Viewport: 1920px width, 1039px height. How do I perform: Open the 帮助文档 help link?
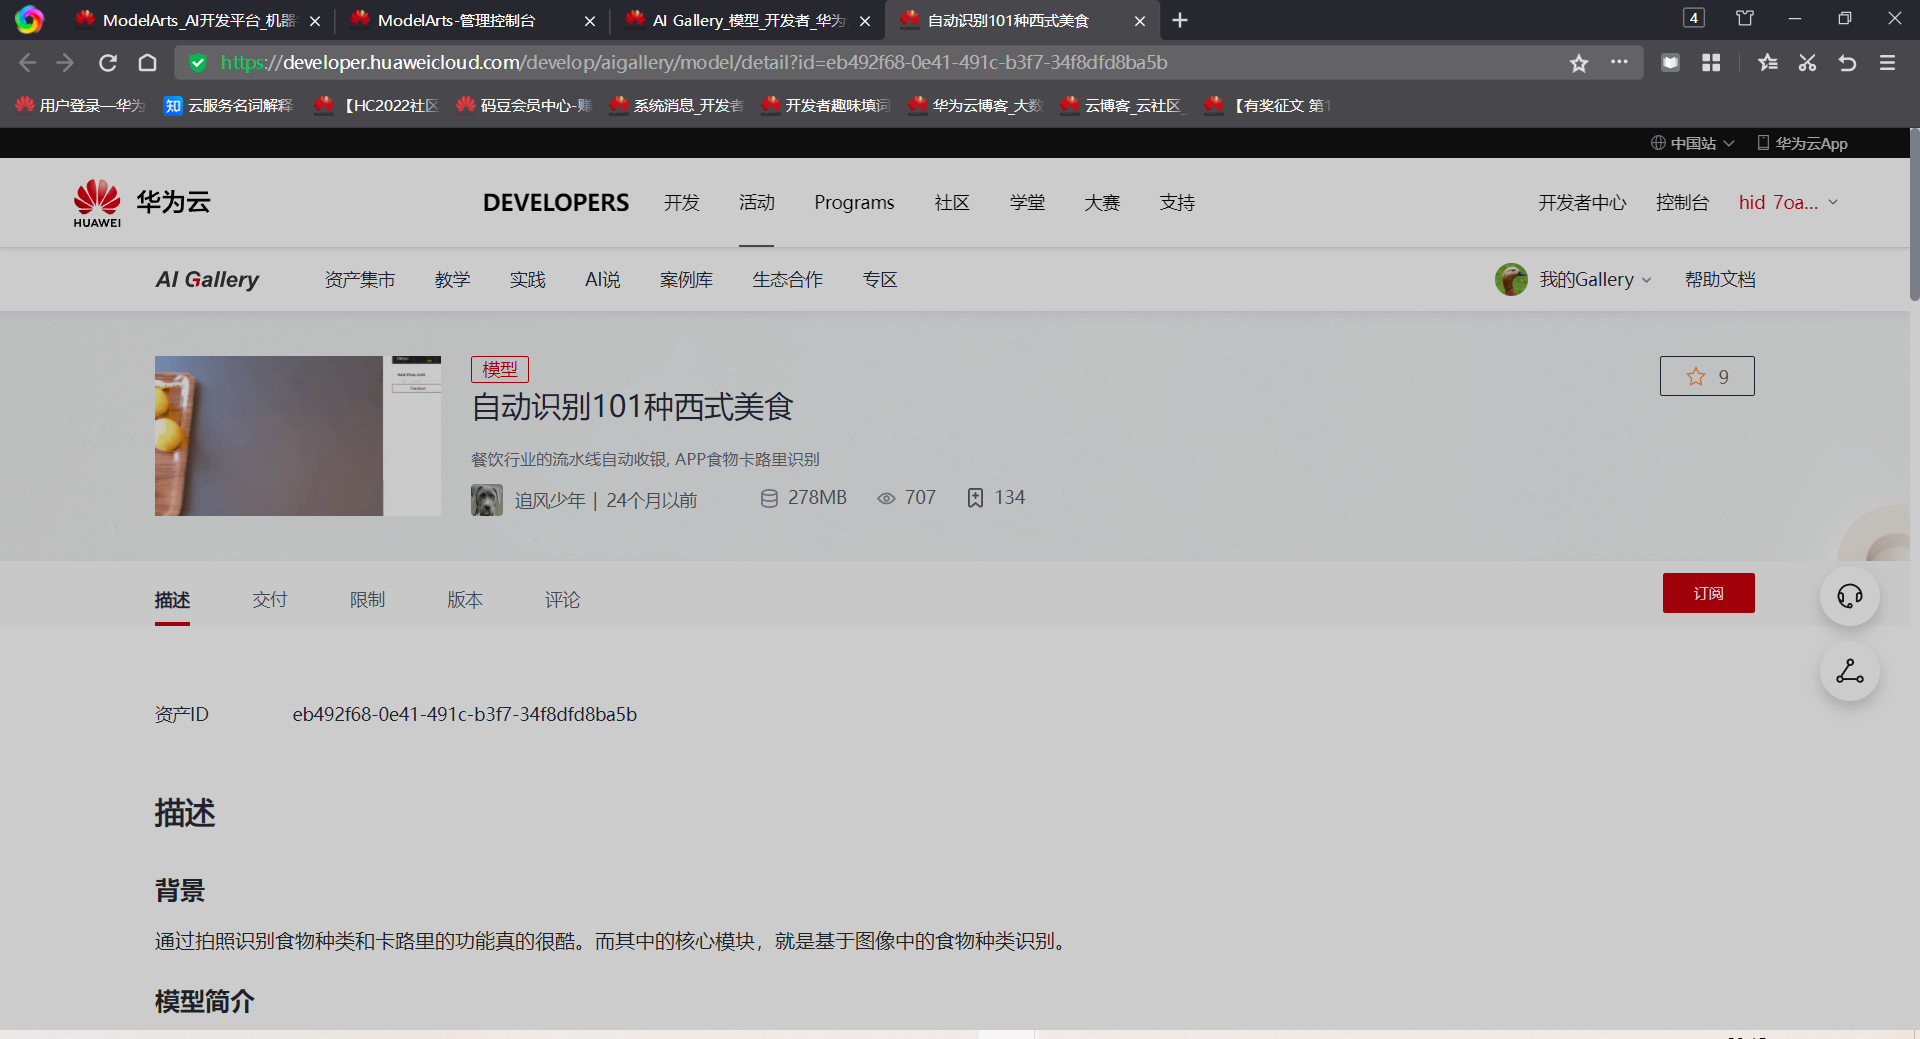(1720, 280)
